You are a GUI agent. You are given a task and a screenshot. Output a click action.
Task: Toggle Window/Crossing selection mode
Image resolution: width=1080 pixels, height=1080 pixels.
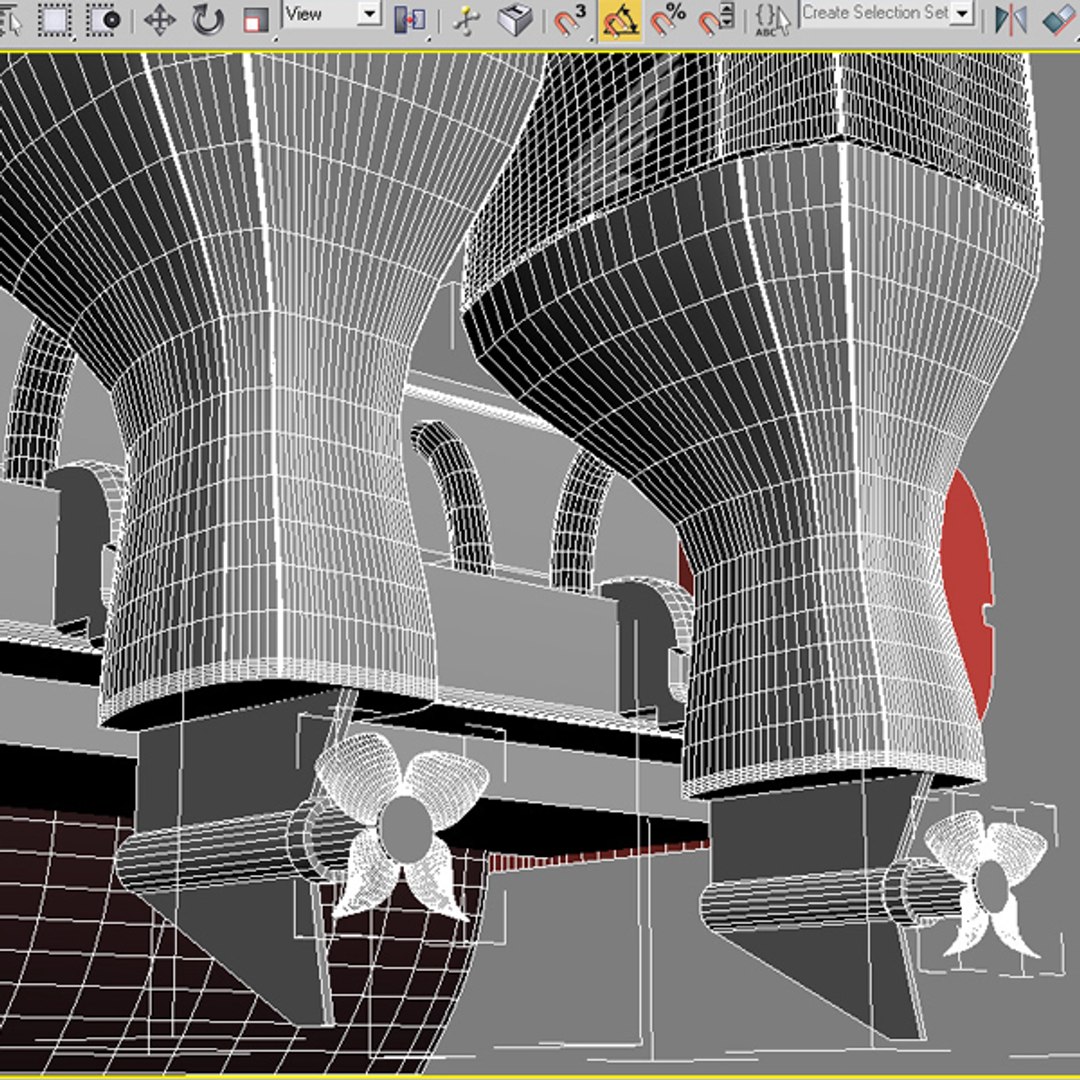104,19
